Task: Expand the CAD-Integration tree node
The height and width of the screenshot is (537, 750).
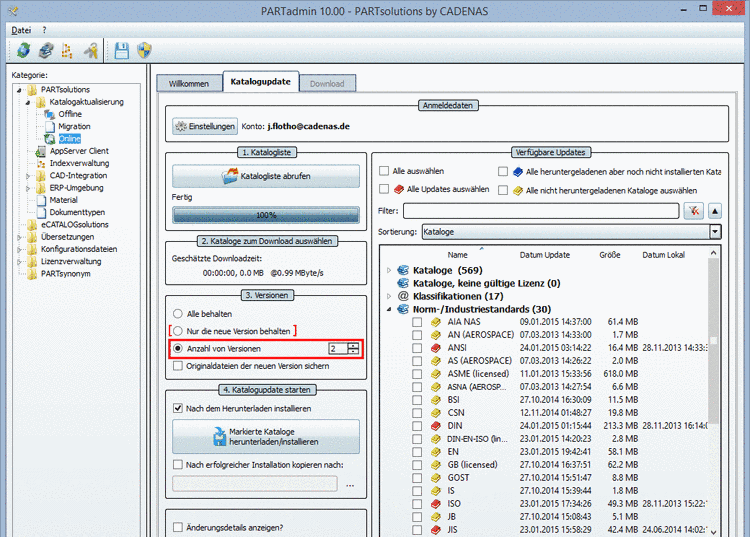Action: 28,176
